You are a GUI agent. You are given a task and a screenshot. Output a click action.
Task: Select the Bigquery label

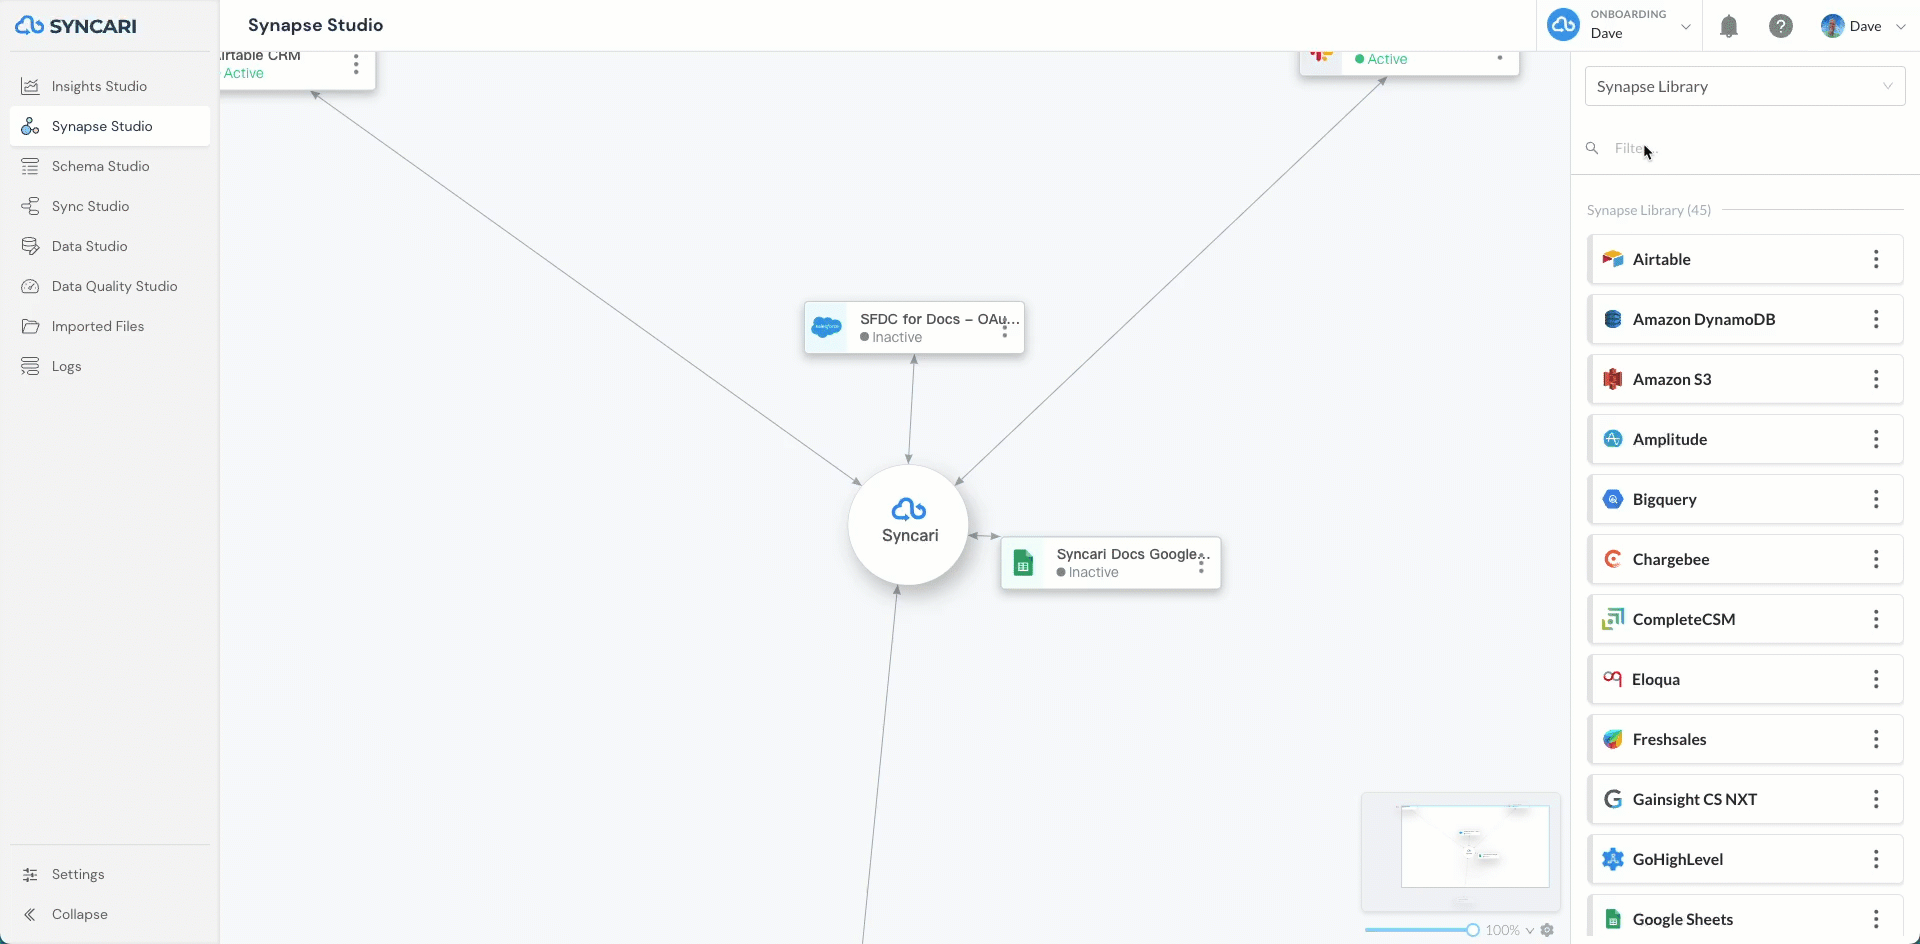(x=1665, y=499)
